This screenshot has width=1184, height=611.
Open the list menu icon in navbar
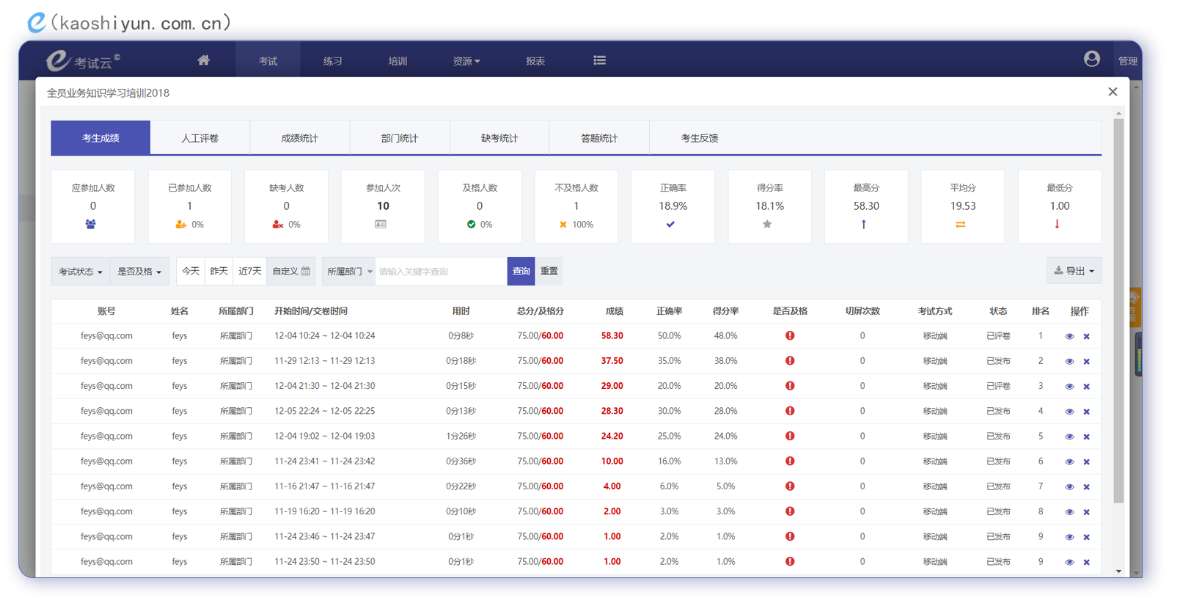pos(599,60)
